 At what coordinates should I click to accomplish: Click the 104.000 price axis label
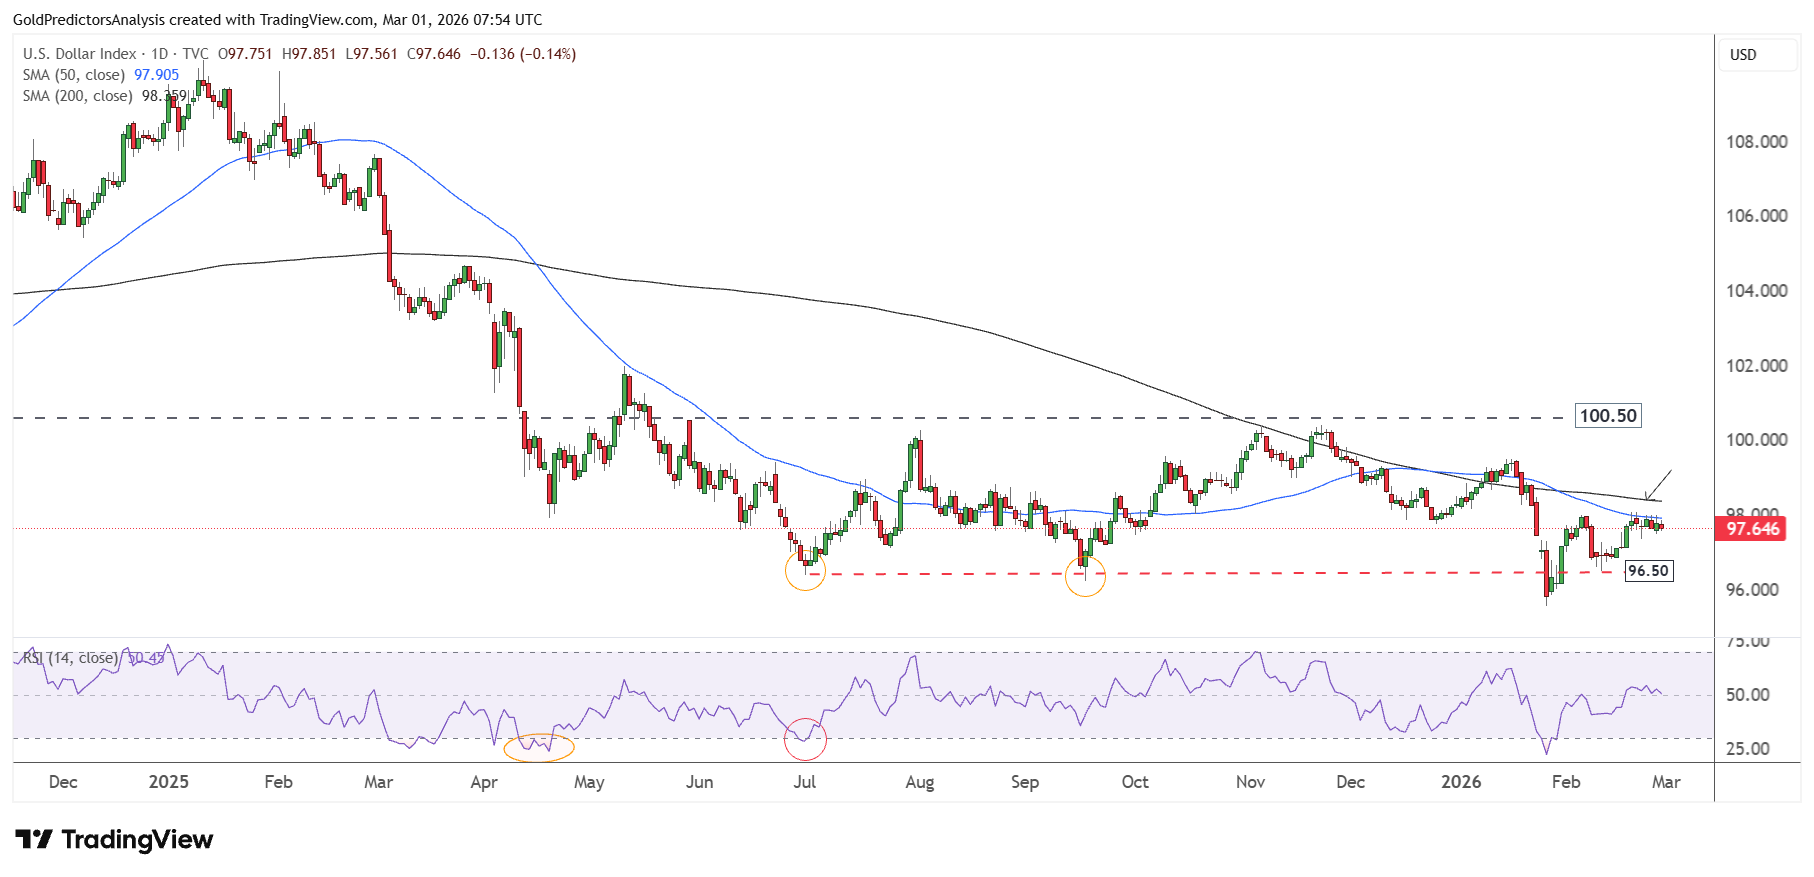click(x=1757, y=291)
